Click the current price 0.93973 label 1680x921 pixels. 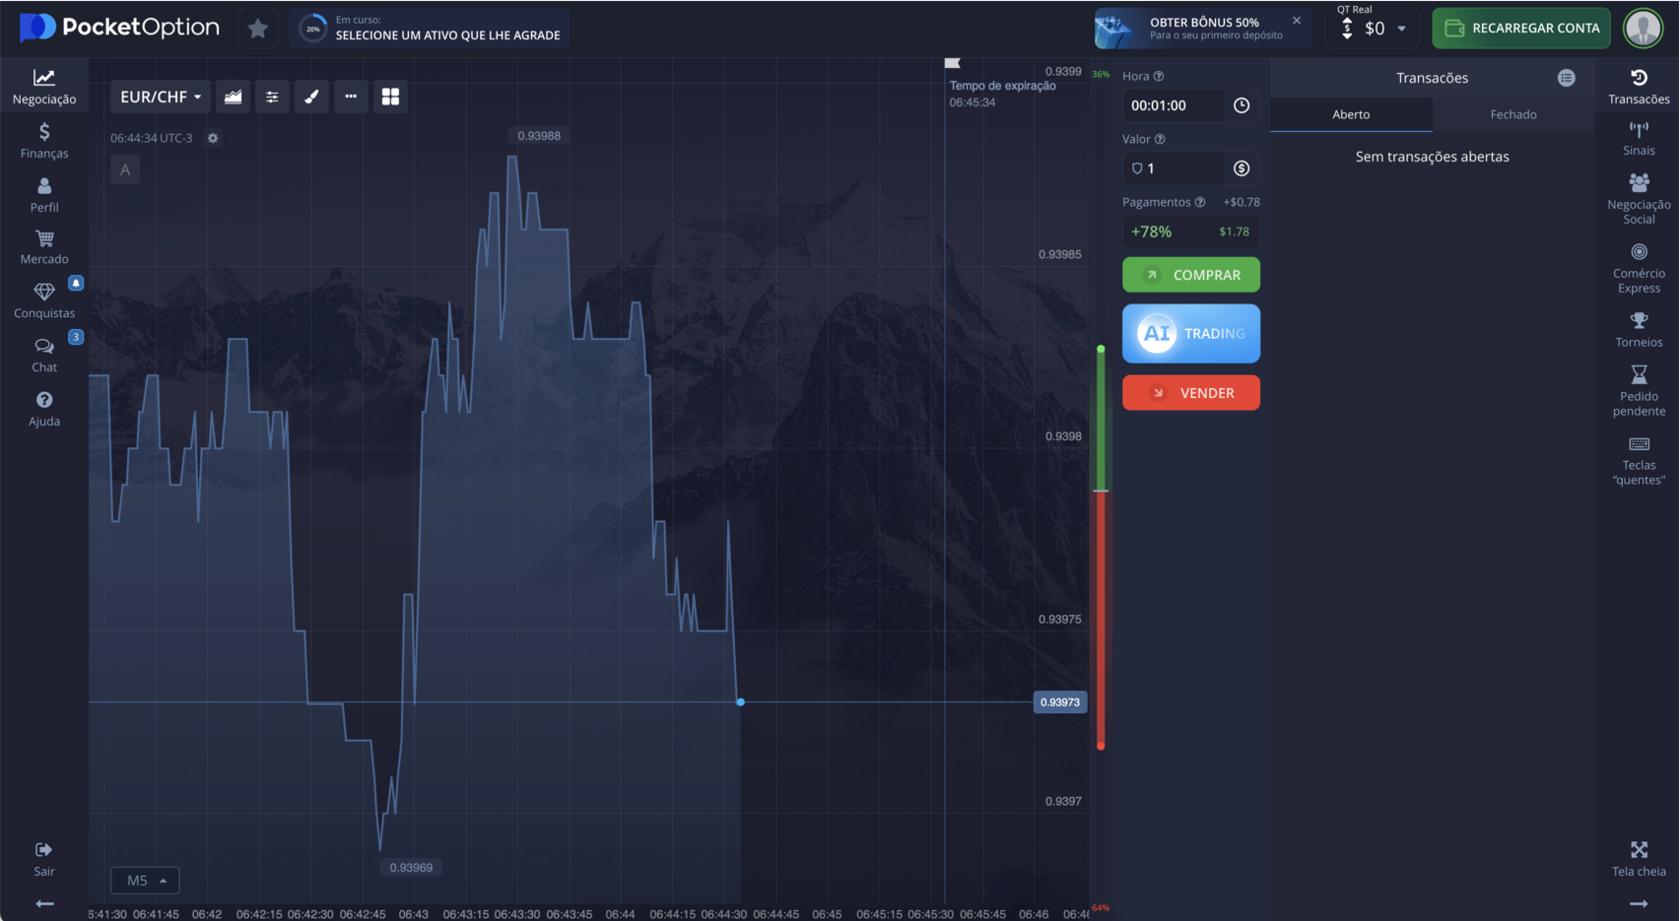tap(1060, 702)
